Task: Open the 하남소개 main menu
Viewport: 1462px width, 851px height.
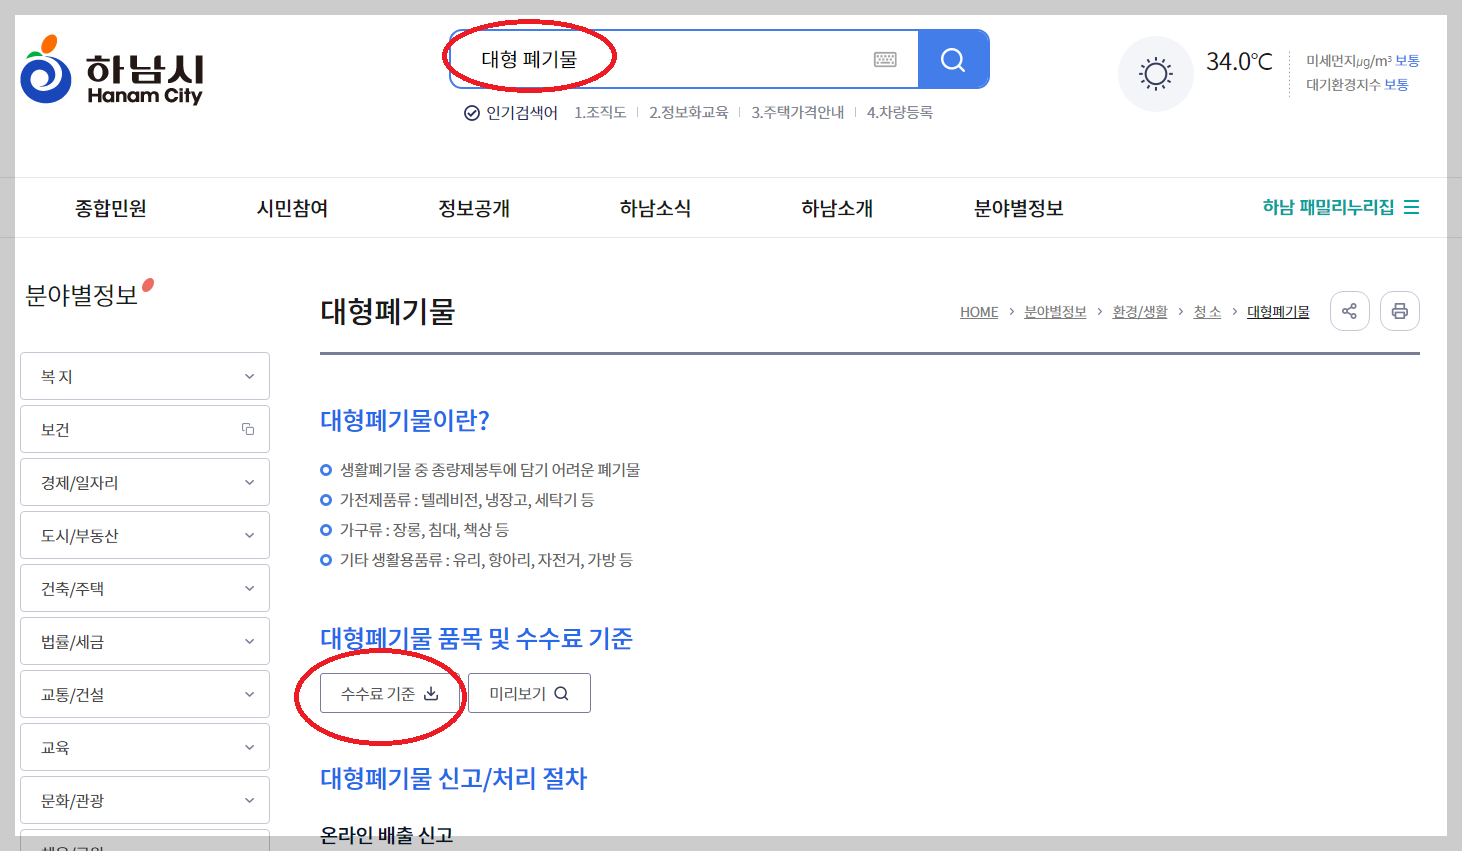Action: click(x=837, y=208)
